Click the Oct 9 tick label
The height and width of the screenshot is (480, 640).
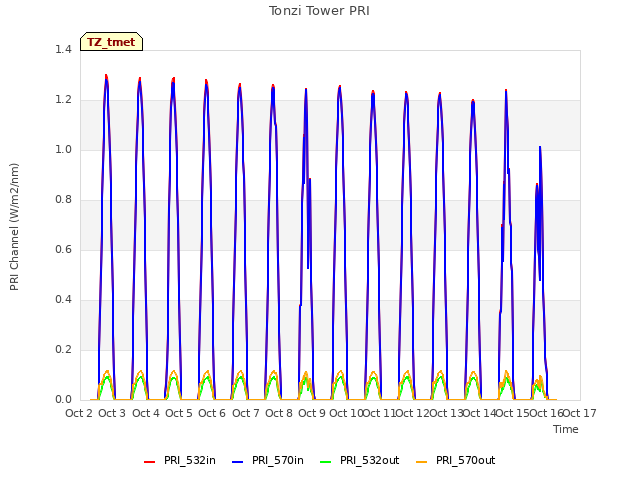point(312,413)
